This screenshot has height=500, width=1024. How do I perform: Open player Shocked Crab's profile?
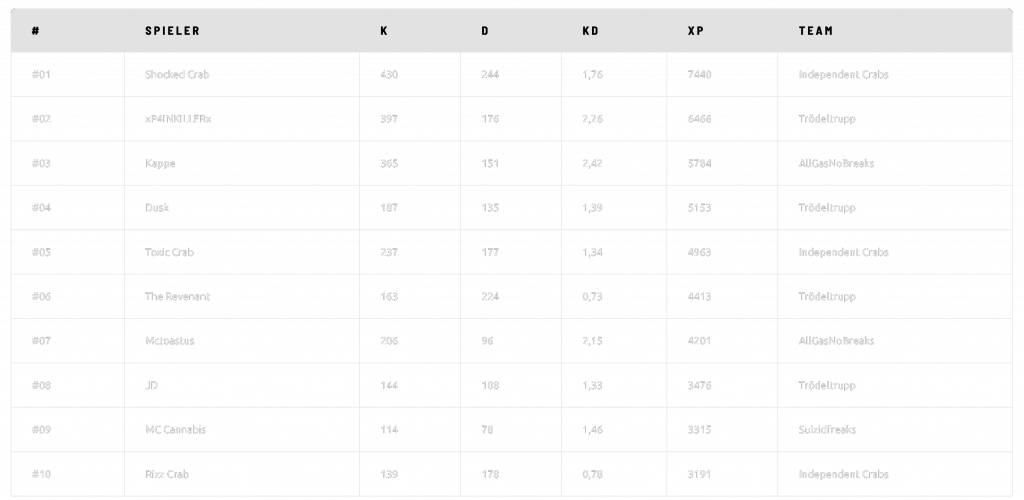177,75
